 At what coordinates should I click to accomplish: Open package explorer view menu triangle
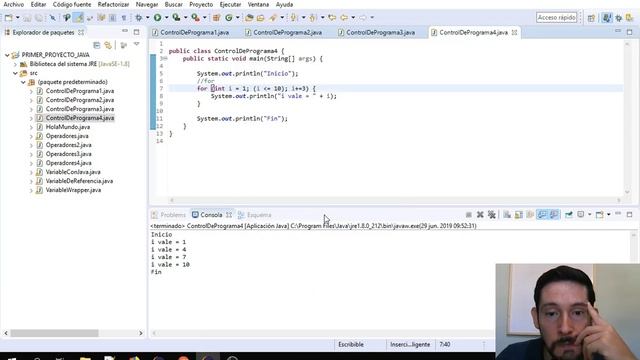[136, 44]
